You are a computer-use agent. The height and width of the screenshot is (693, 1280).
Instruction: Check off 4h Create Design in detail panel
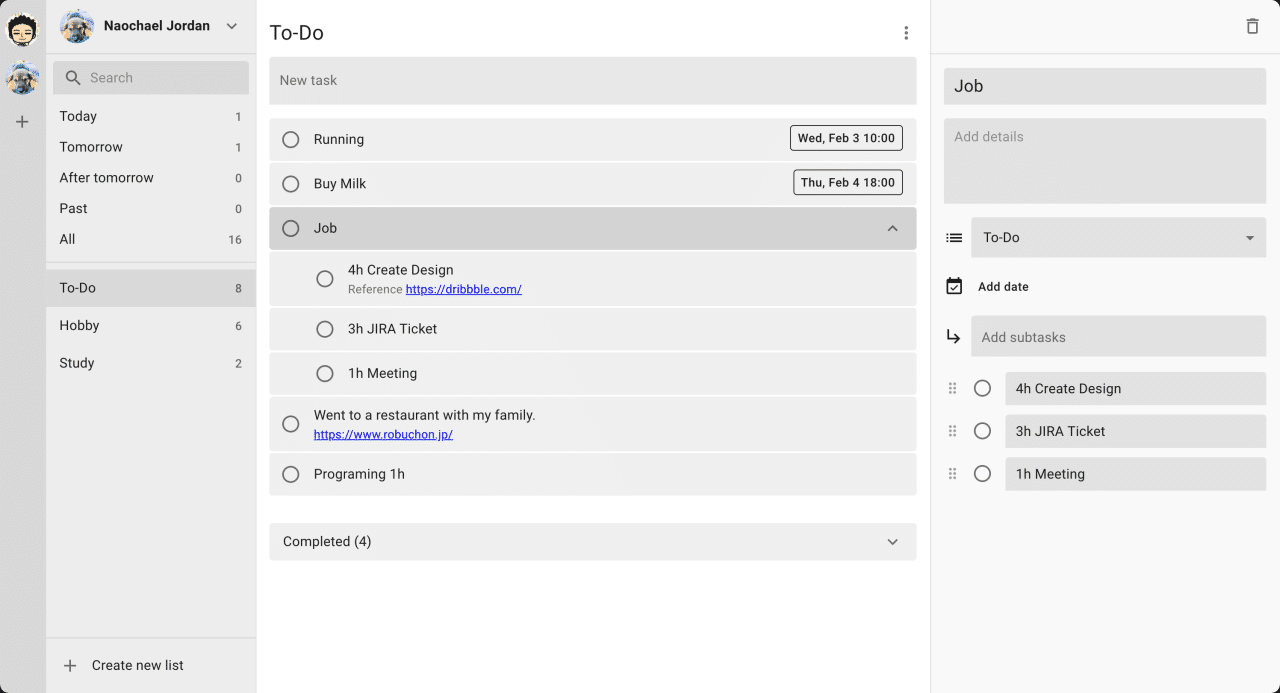pyautogui.click(x=983, y=388)
